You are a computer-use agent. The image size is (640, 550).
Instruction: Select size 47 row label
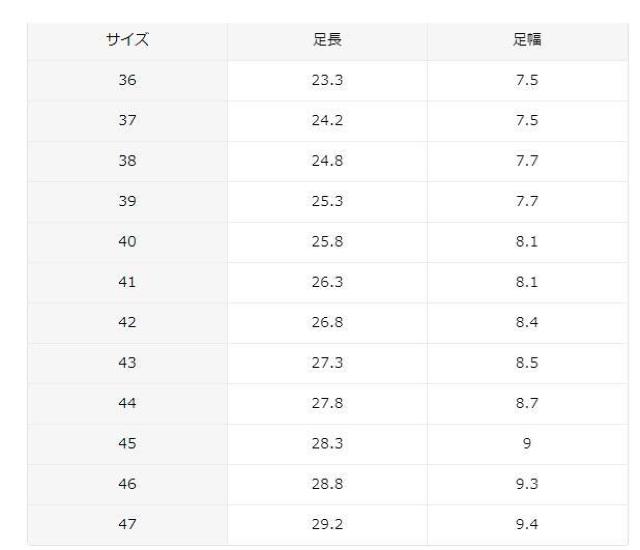coord(127,524)
